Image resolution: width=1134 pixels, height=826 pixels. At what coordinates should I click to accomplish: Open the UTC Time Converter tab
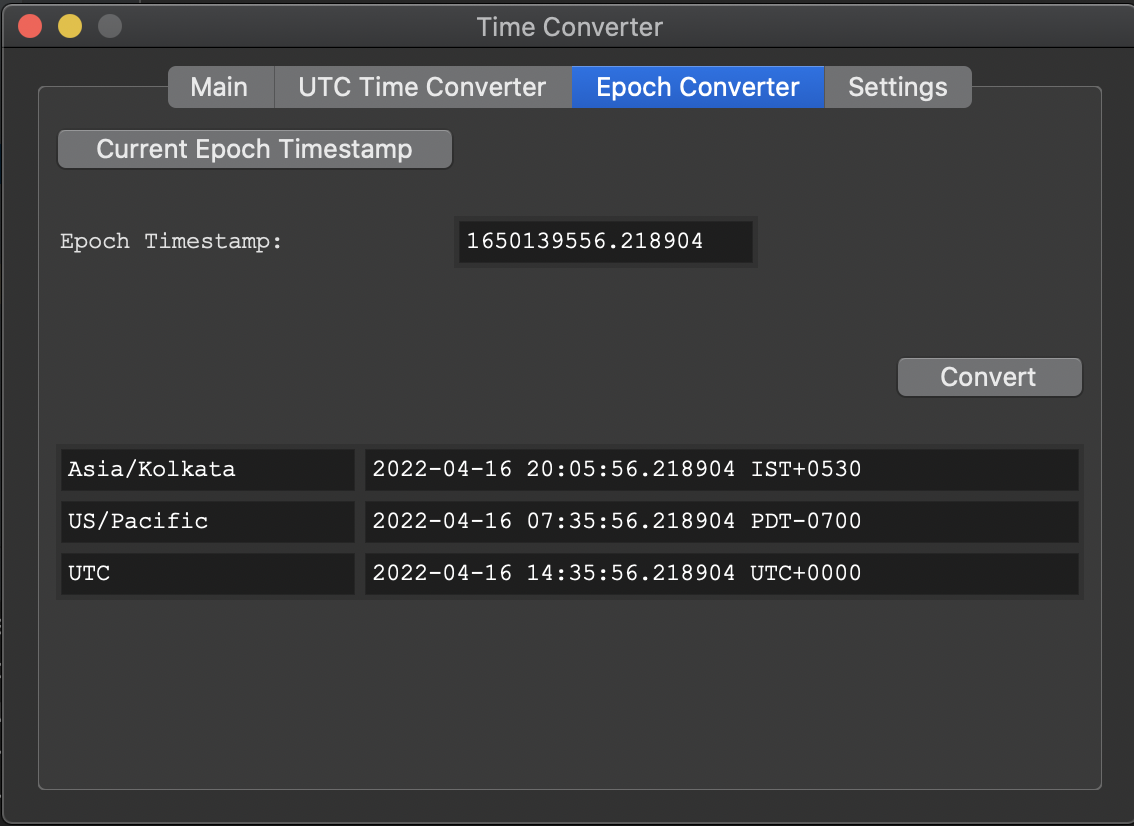tap(422, 87)
